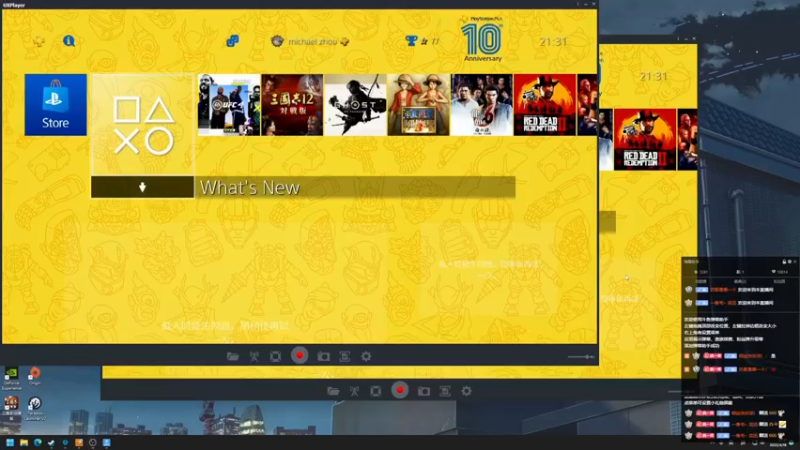Screen dimensions: 800x450
Task: Open the Romance of Three Kingdoms 12 tile
Action: click(292, 105)
